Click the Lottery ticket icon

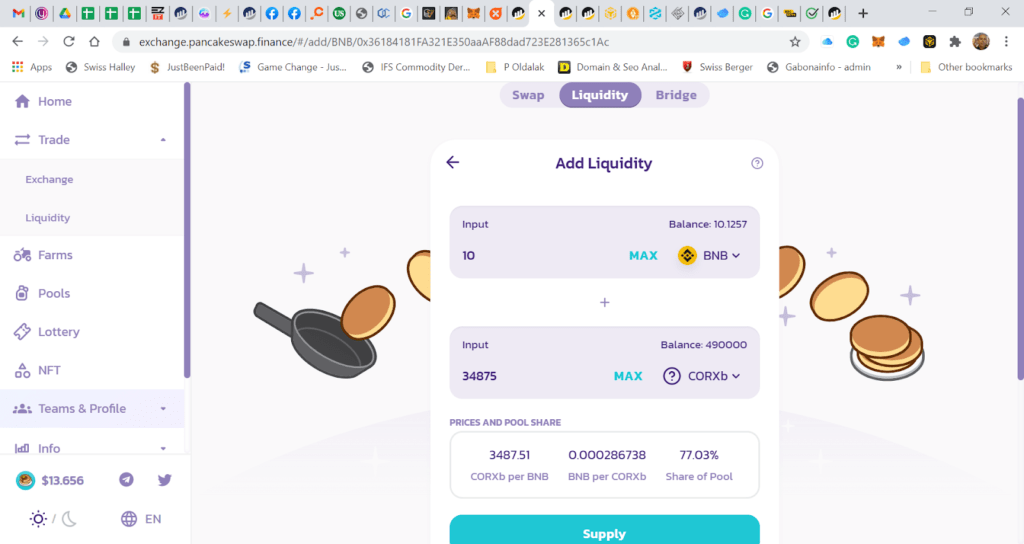22,332
